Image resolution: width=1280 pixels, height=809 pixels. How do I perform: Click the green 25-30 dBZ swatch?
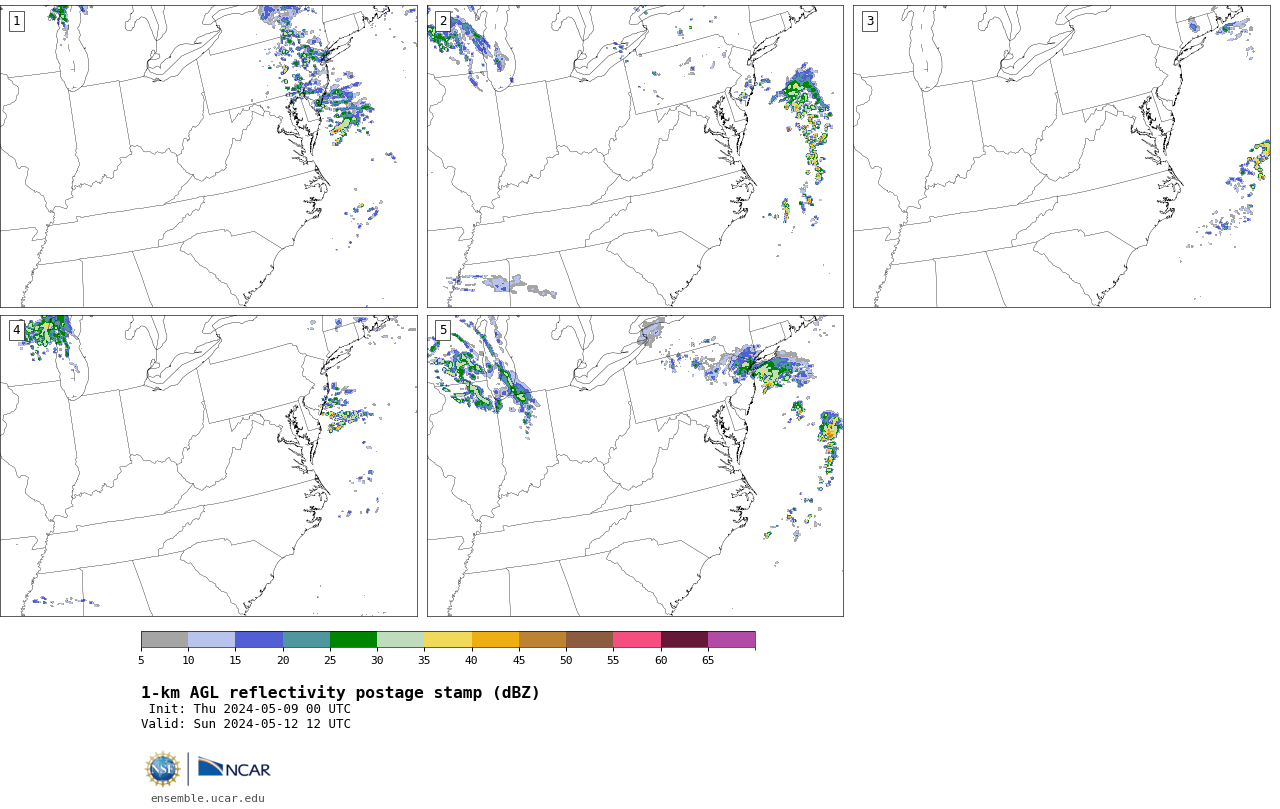[x=353, y=640]
